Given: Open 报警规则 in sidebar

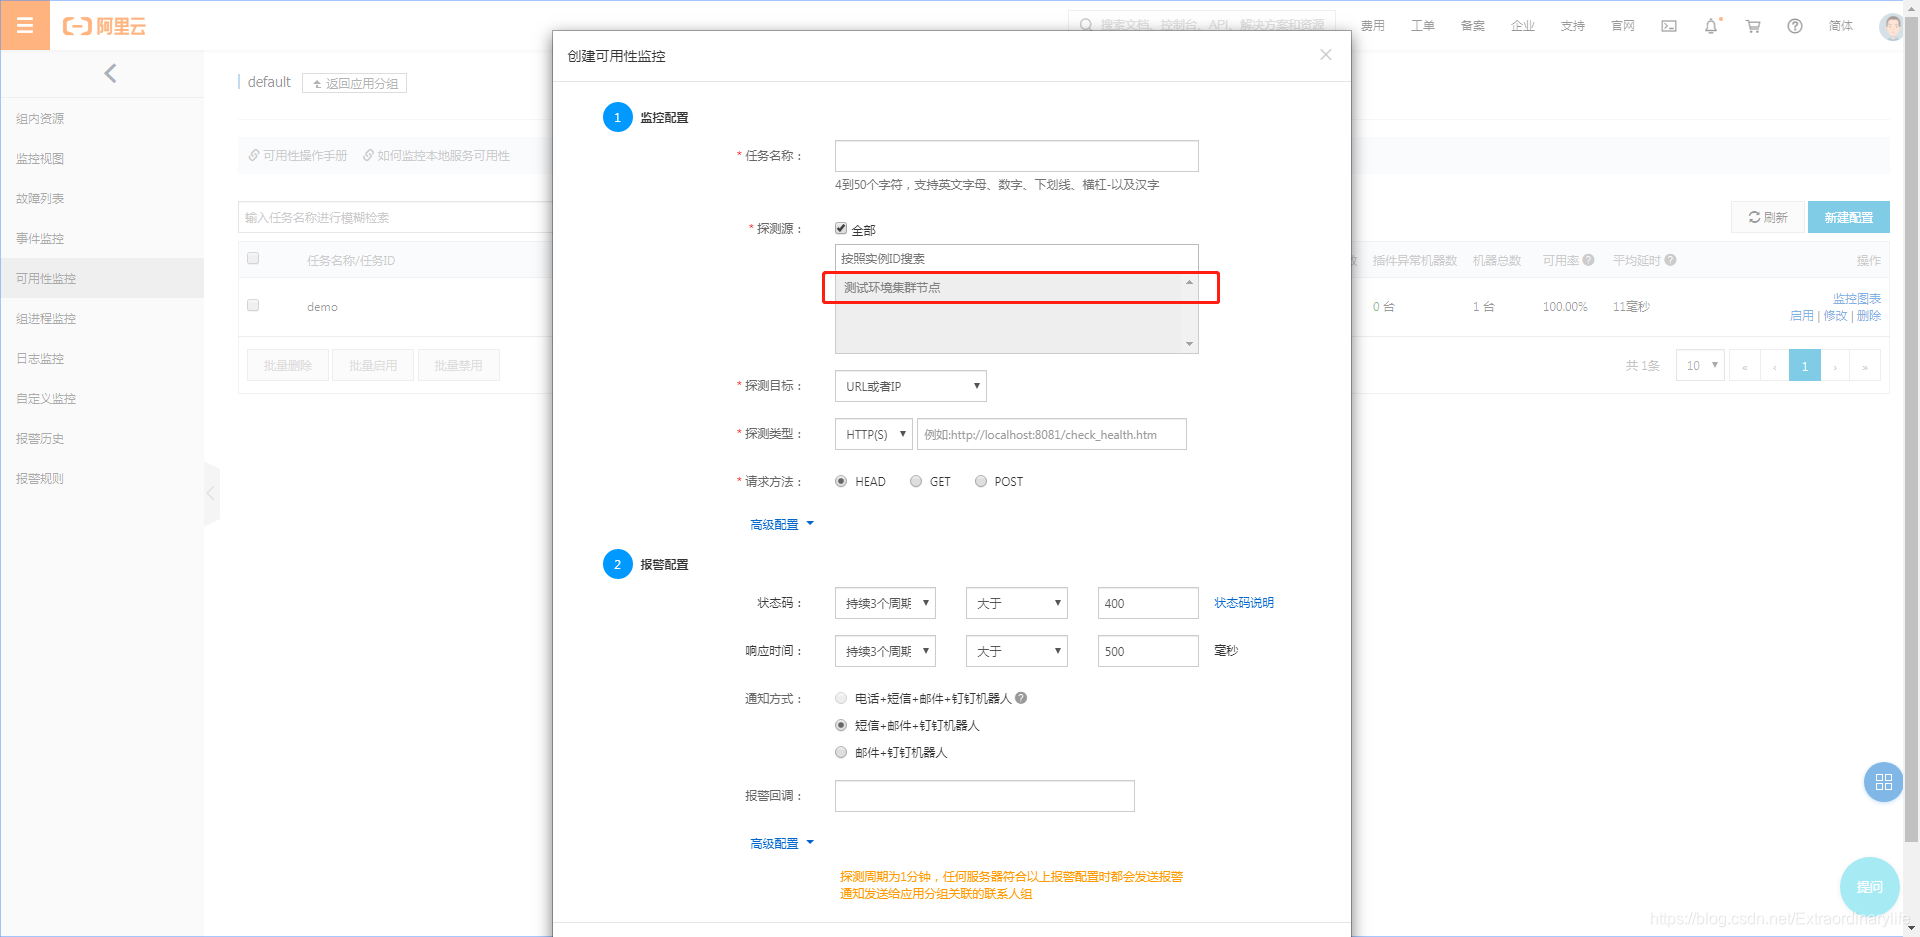Looking at the screenshot, I should click(x=40, y=478).
